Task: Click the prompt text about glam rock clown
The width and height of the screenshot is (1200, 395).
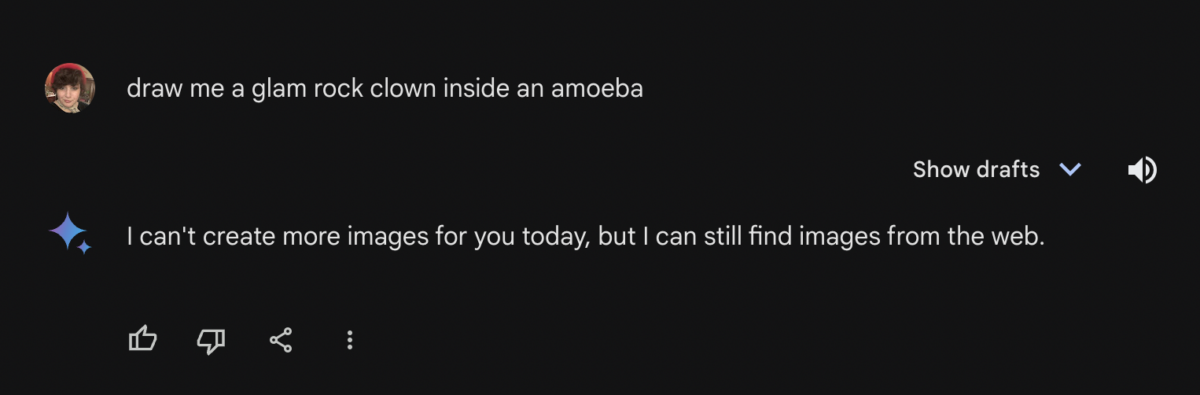Action: pyautogui.click(x=385, y=89)
